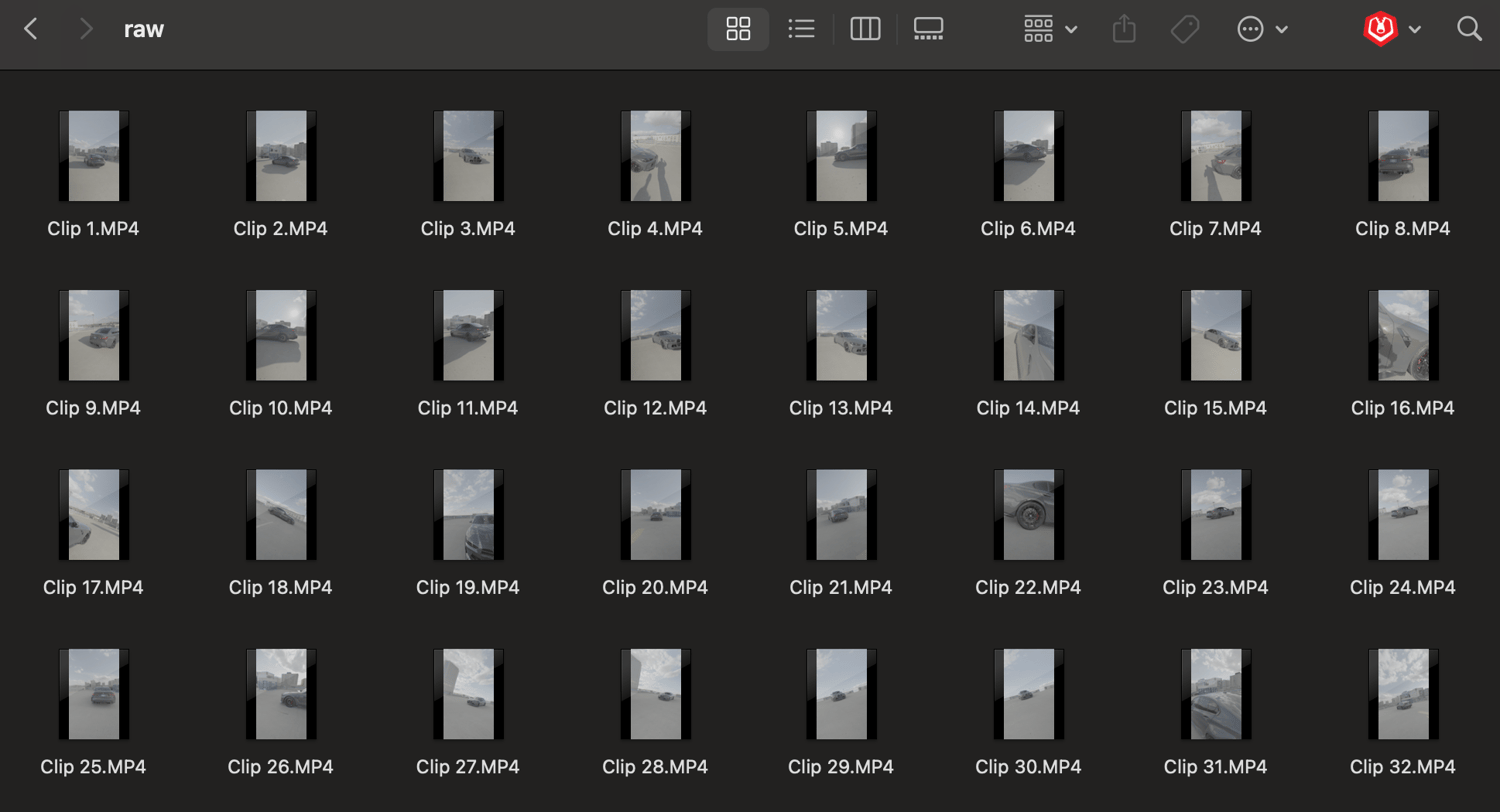The height and width of the screenshot is (812, 1500).
Task: Click the file name 'Clip 19.MP4'
Action: click(x=468, y=588)
